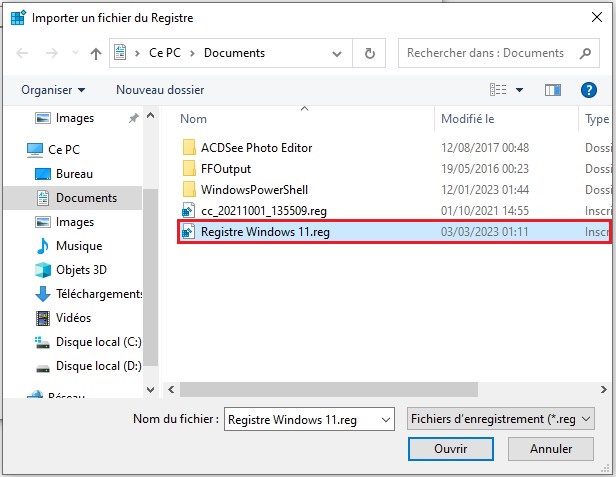
Task: Expand the file name dropdown
Action: point(386,420)
